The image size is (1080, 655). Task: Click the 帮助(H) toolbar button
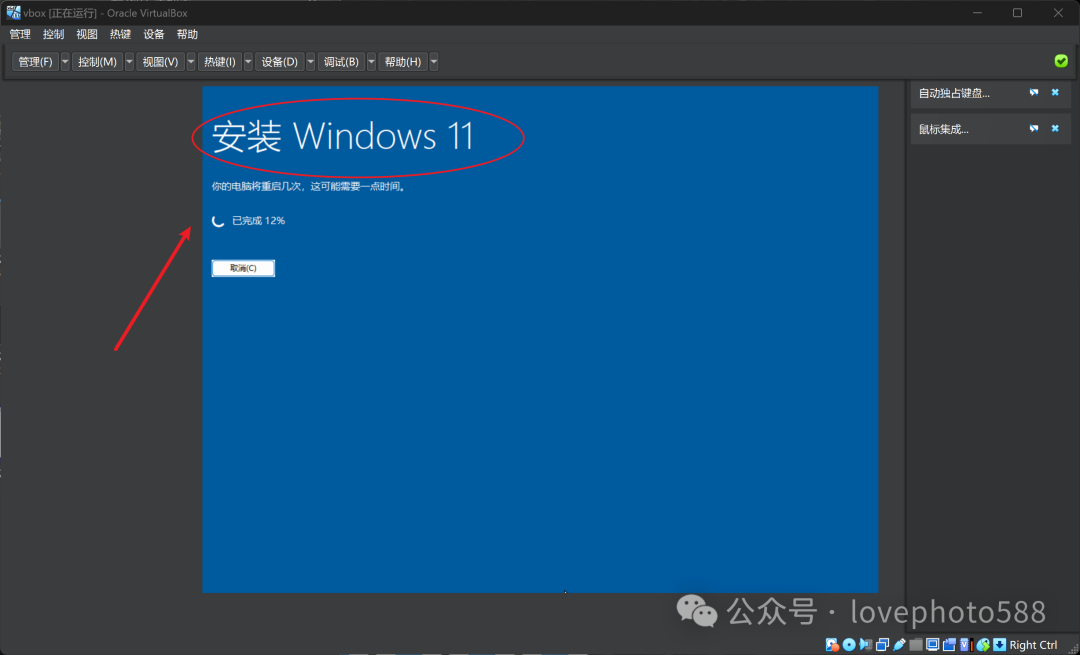coord(403,61)
